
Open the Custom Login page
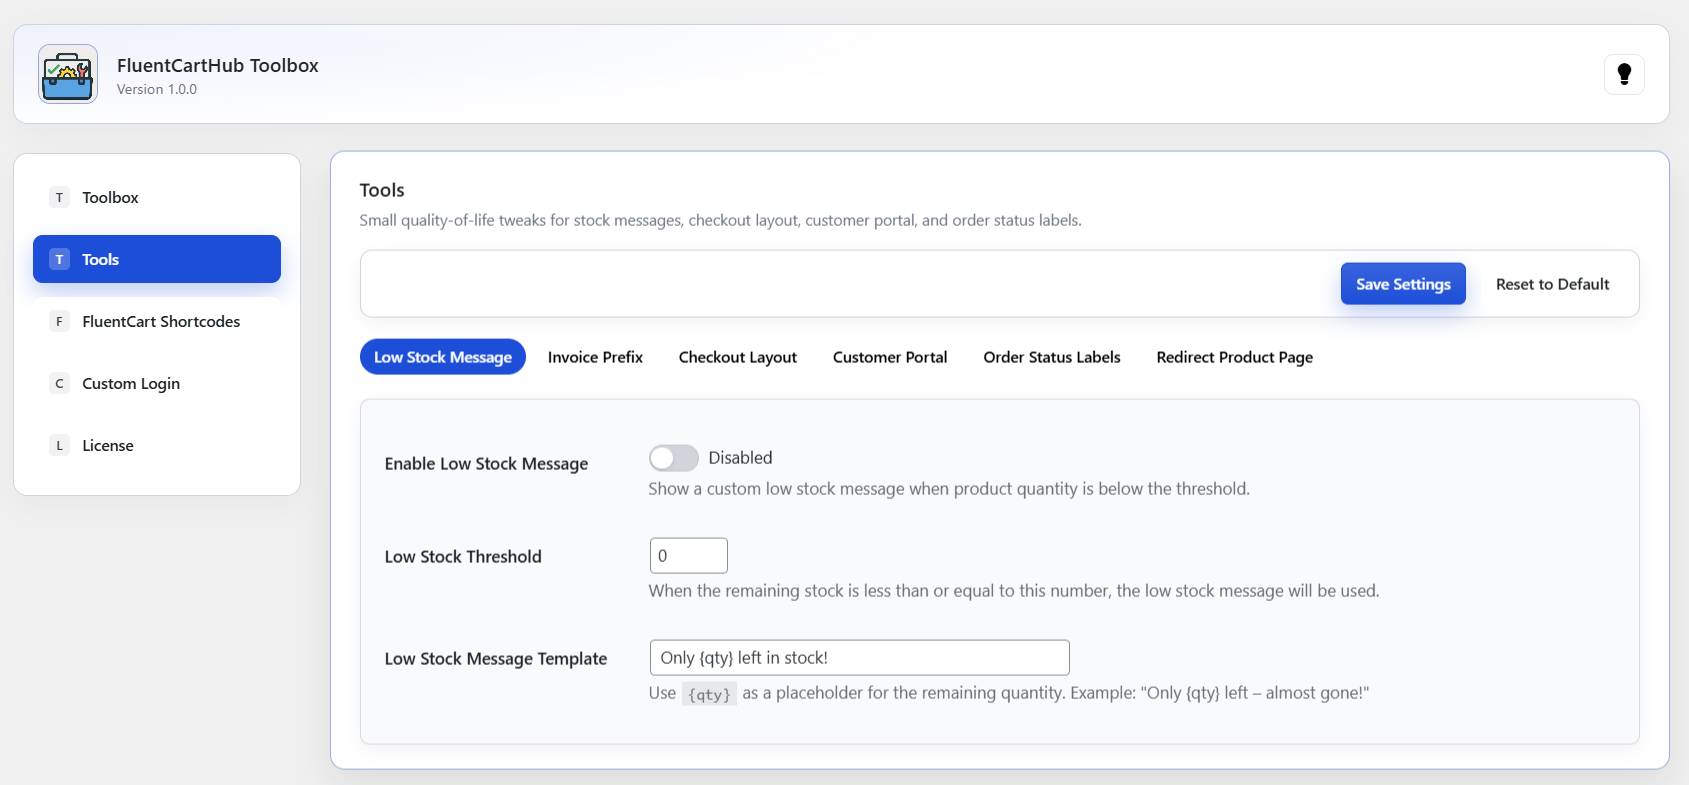click(131, 383)
